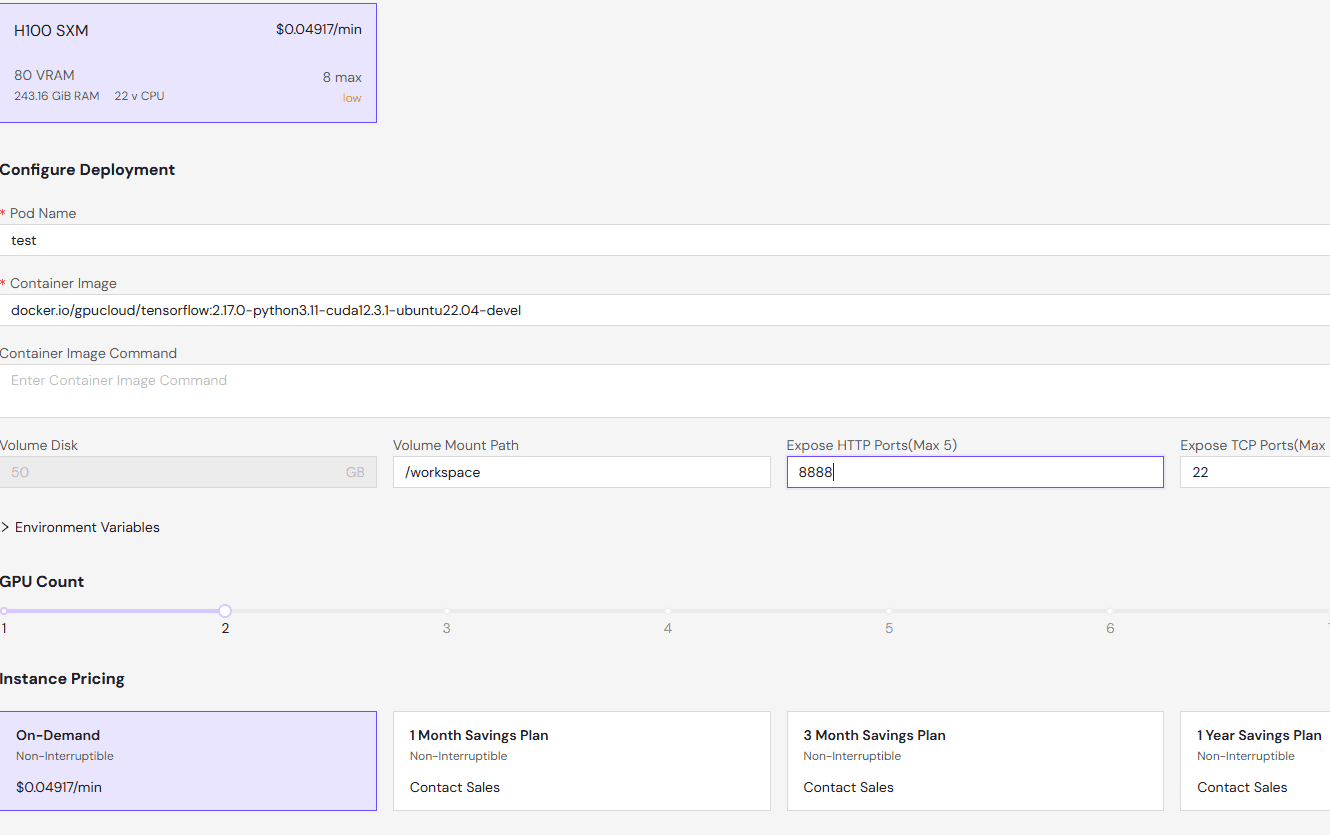
Task: Select the 1 Year Savings Plan
Action: point(1256,761)
